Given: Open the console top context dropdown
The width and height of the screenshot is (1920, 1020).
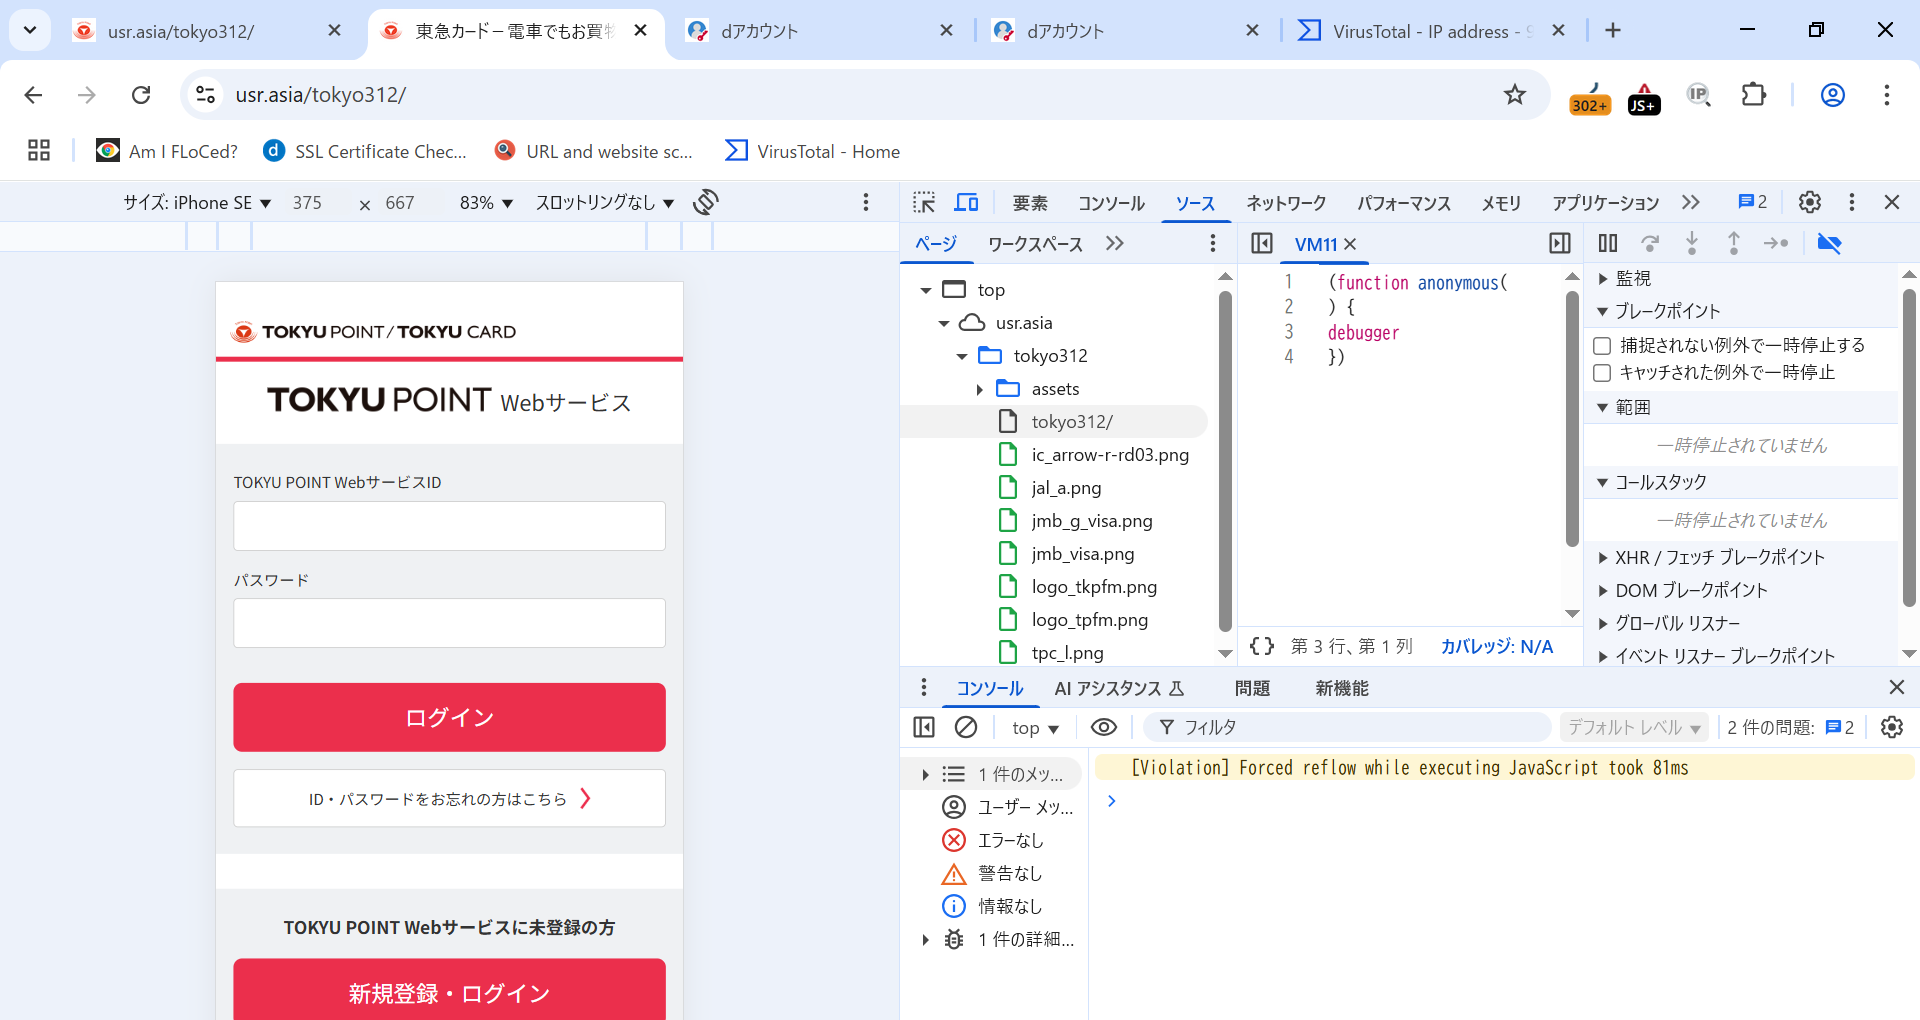Looking at the screenshot, I should coord(1035,728).
